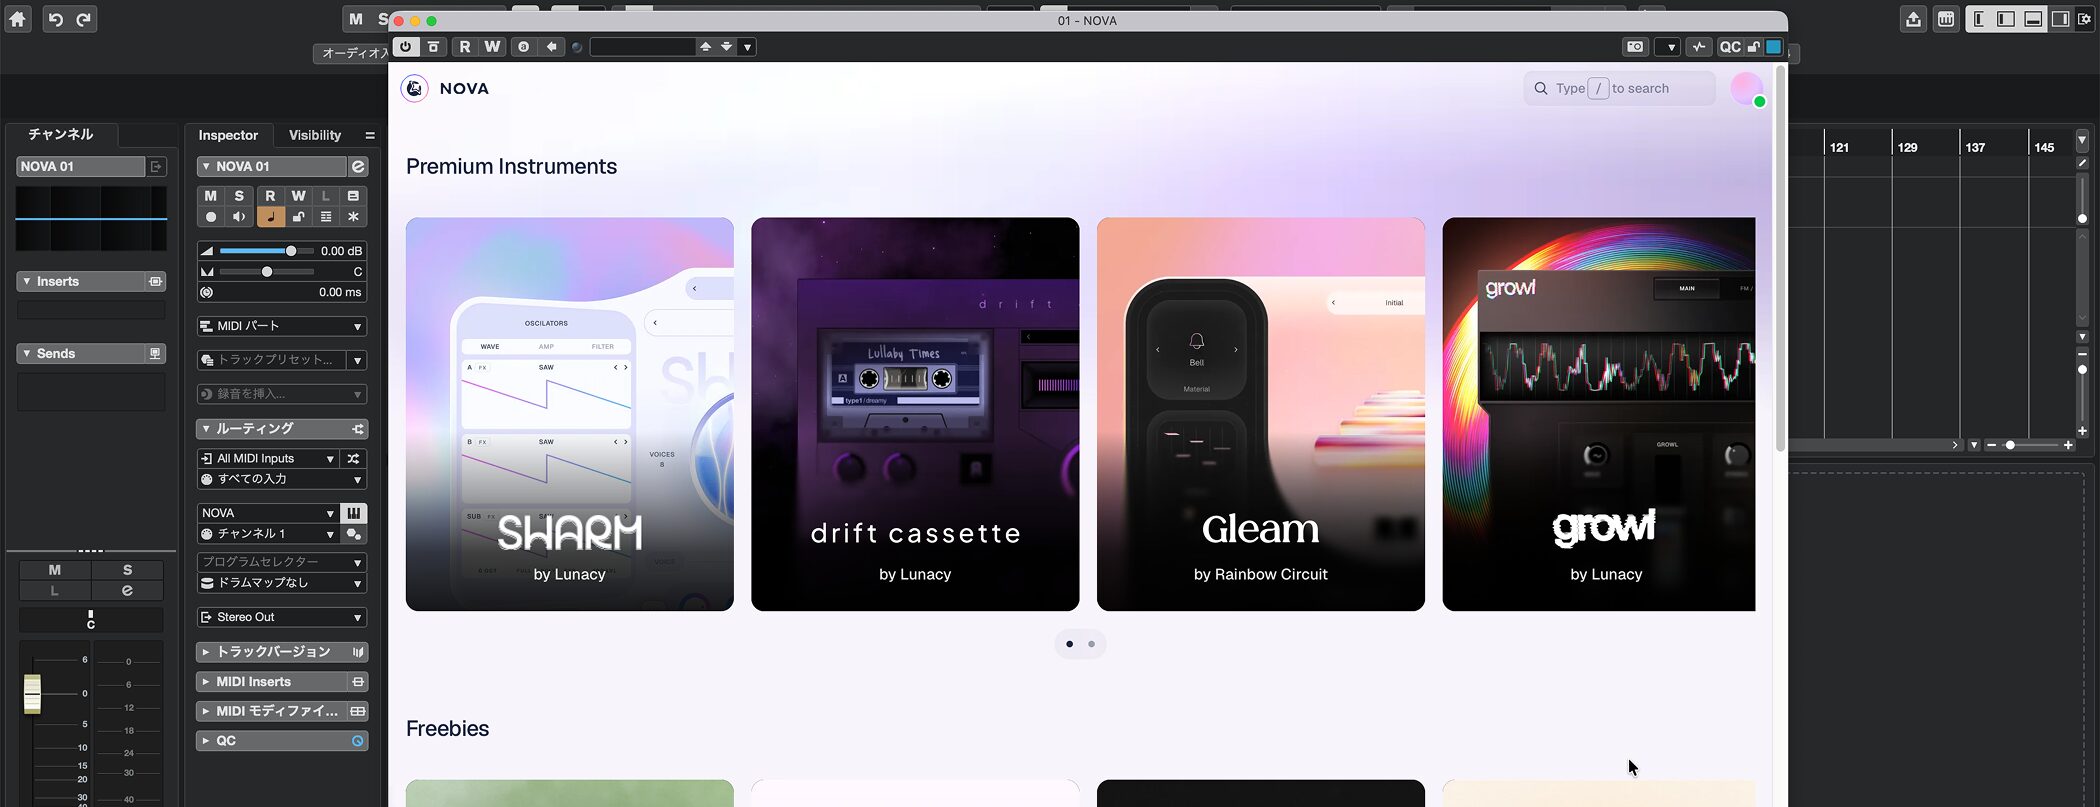Click the 0.00 ms track delay value

pyautogui.click(x=340, y=292)
